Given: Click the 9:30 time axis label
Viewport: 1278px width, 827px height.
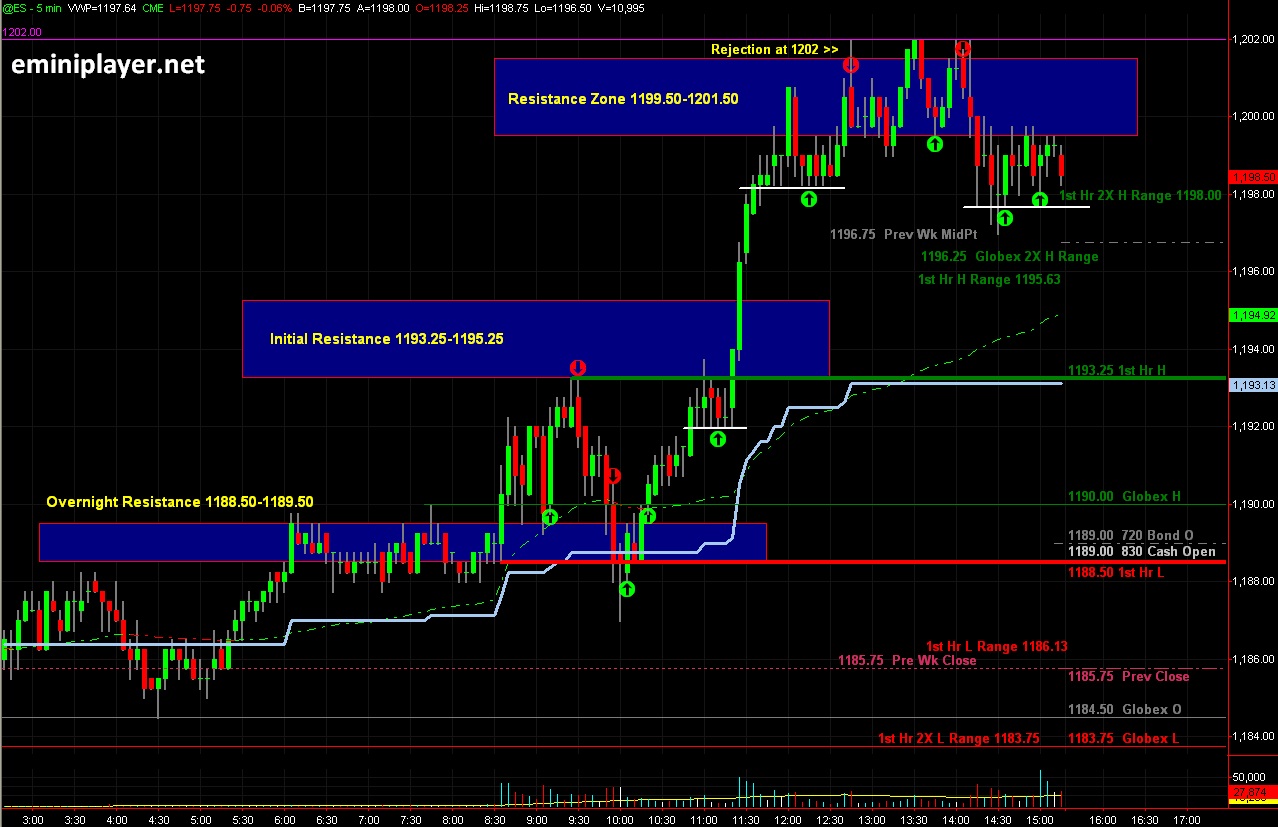Looking at the screenshot, I should coord(578,818).
